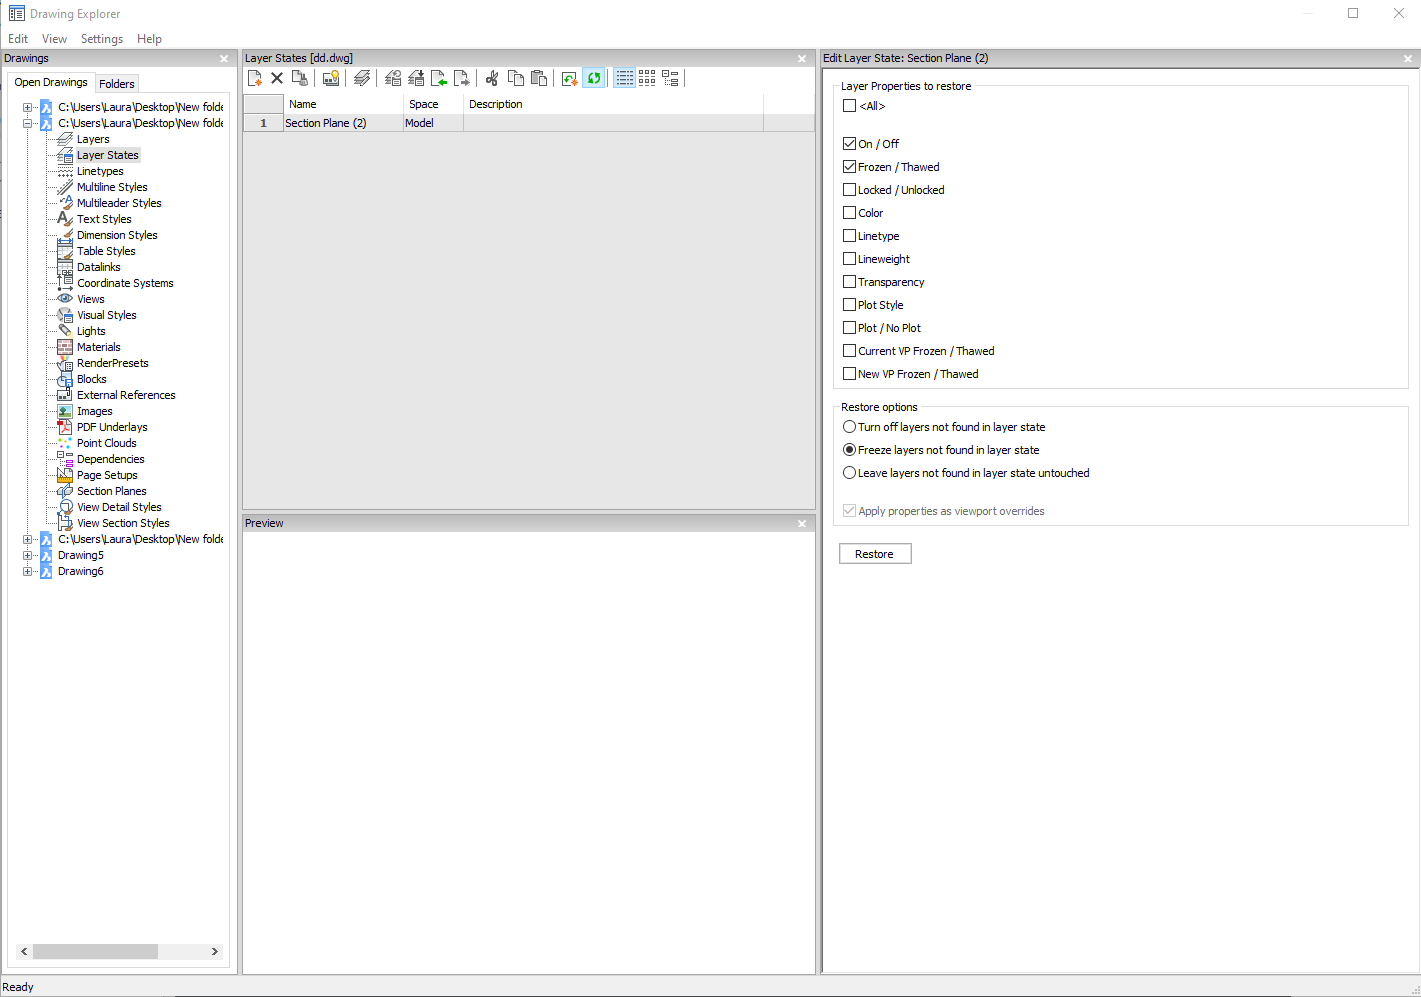Viewport: 1421px width, 997px height.
Task: Collapse the second open drawing node
Action: 28,123
